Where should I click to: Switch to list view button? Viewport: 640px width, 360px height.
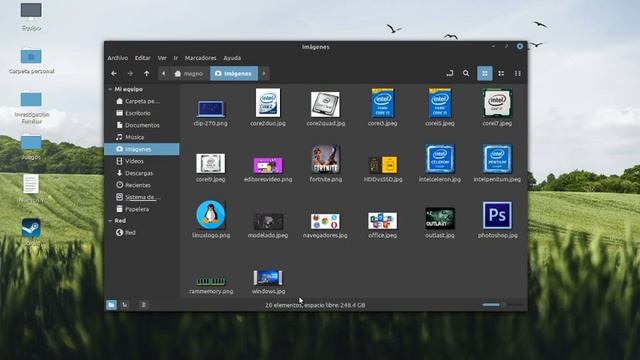501,73
